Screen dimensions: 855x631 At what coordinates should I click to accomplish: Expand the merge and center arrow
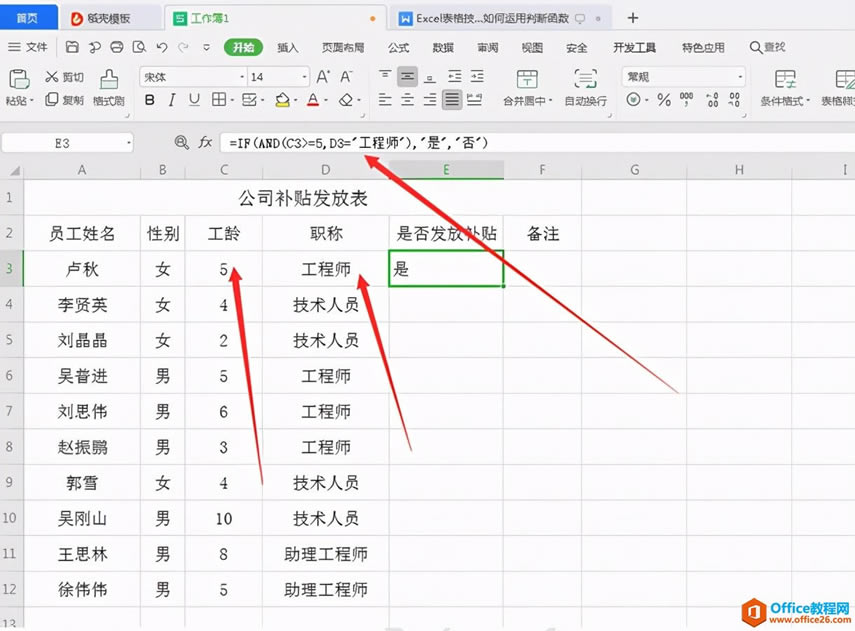coord(550,101)
